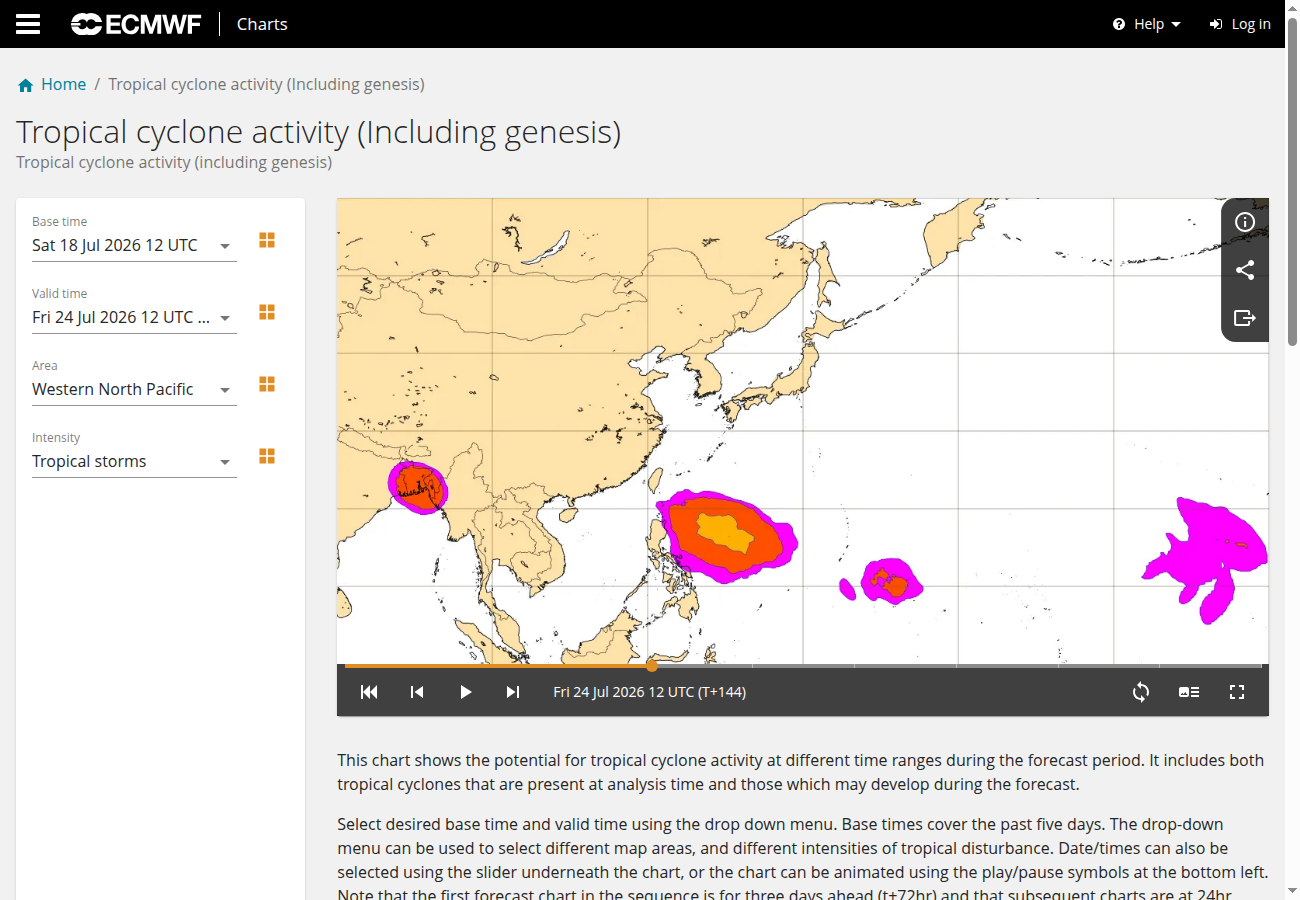Open the hamburger navigation menu
The height and width of the screenshot is (900, 1300).
(x=28, y=24)
